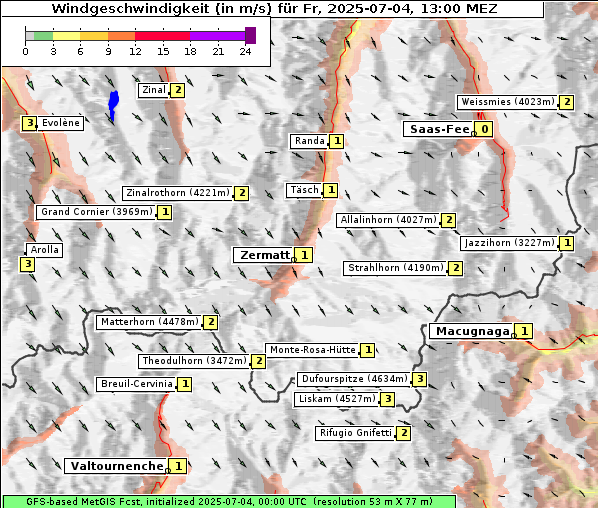Click the Täsch village label
This screenshot has width=598, height=508.
(304, 190)
